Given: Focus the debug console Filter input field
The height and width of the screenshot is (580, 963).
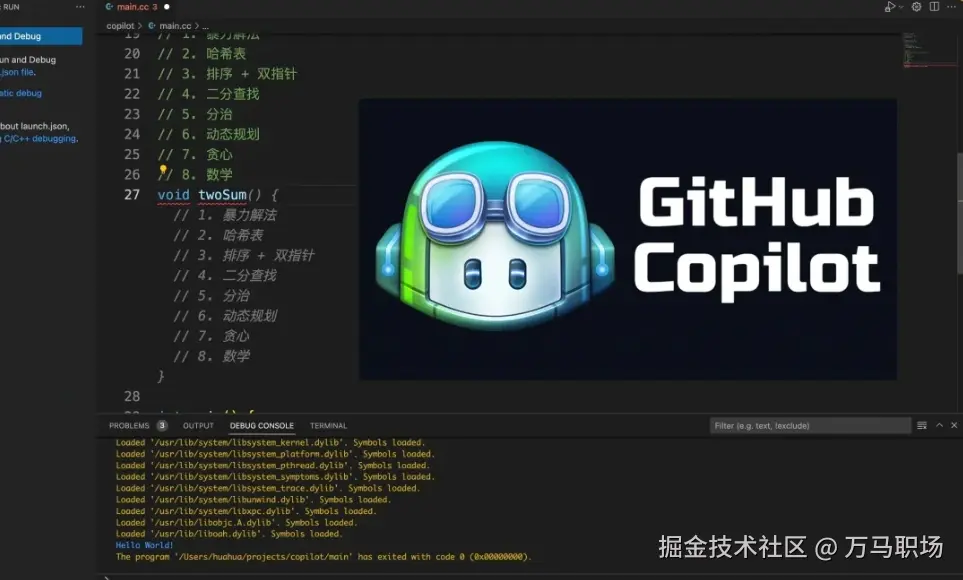Looking at the screenshot, I should [810, 425].
